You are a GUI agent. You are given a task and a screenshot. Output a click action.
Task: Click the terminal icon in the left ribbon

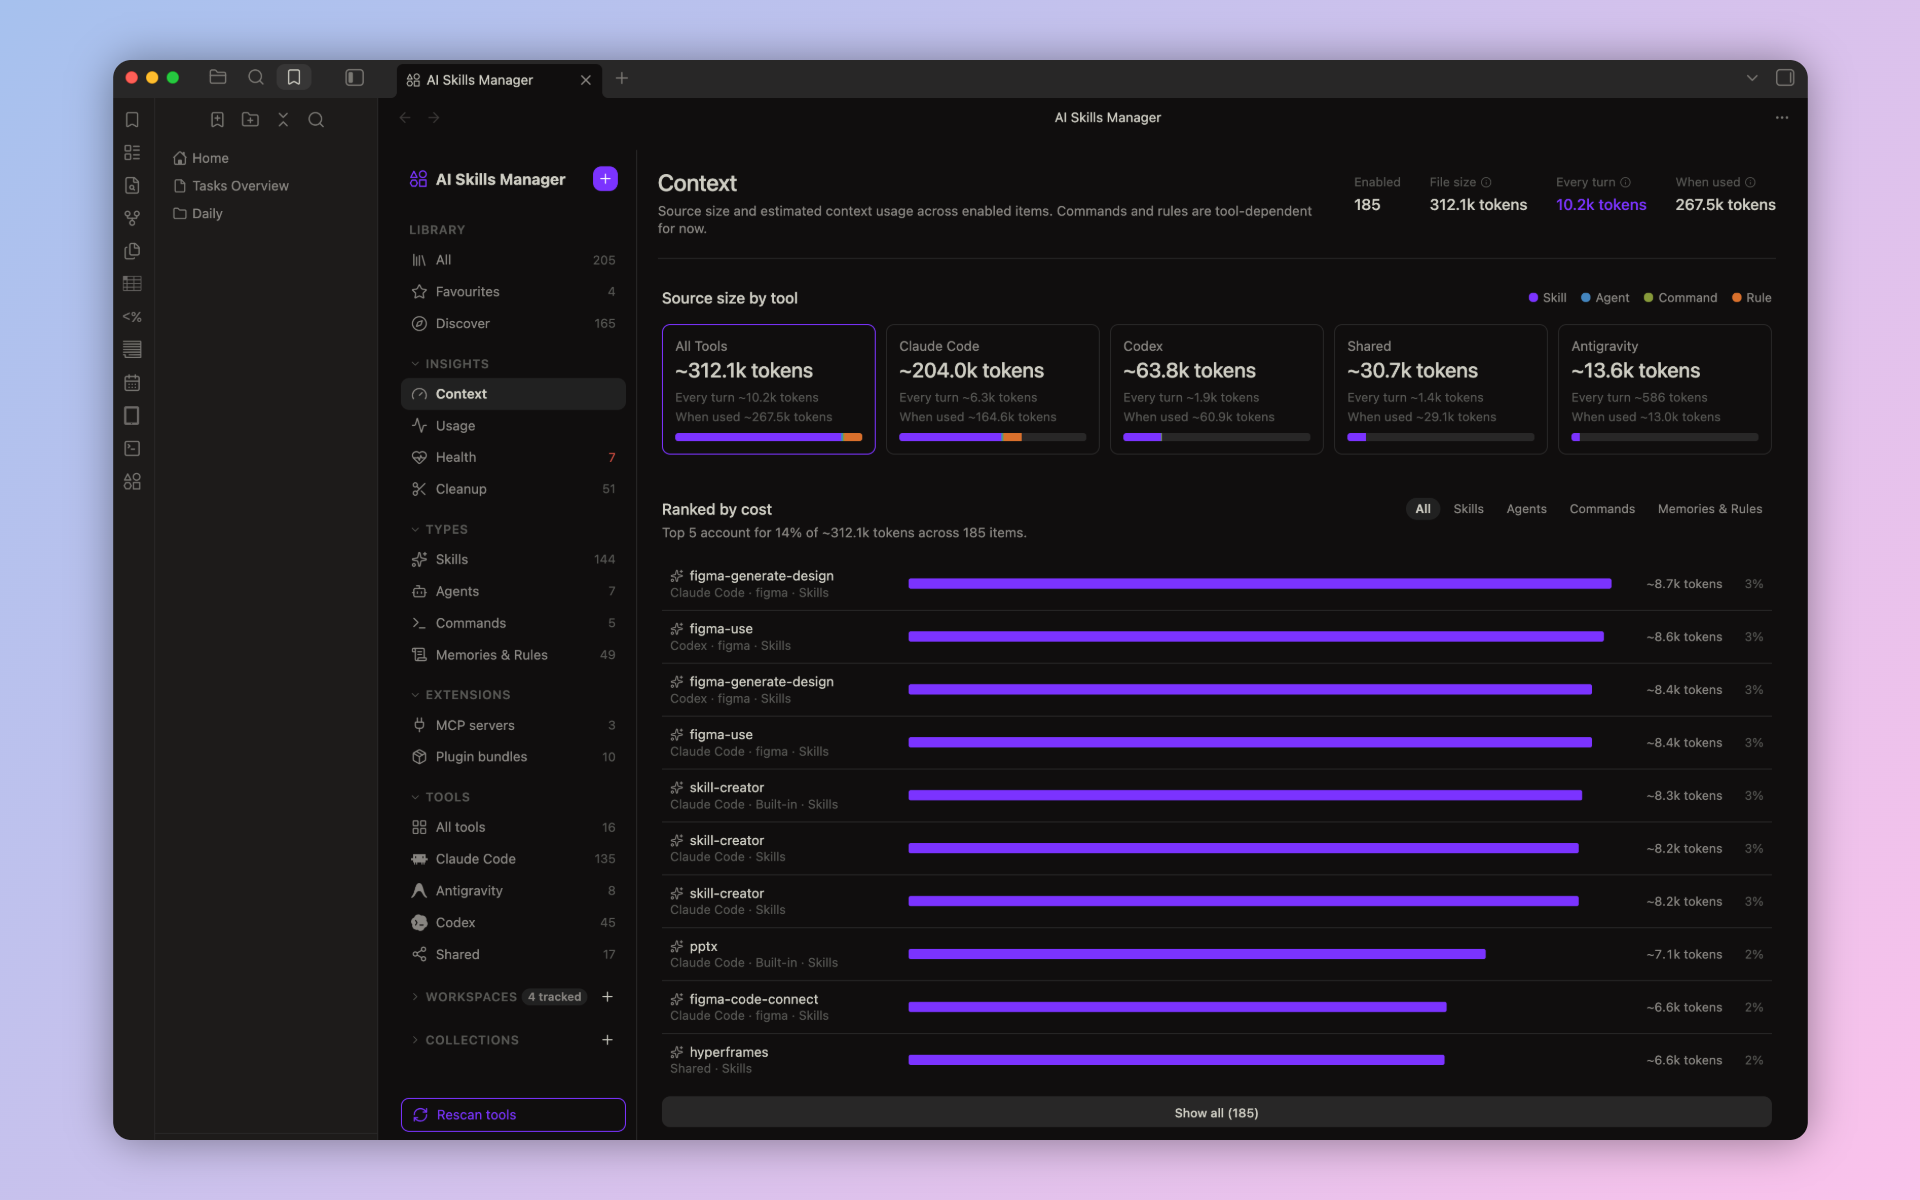click(132, 449)
